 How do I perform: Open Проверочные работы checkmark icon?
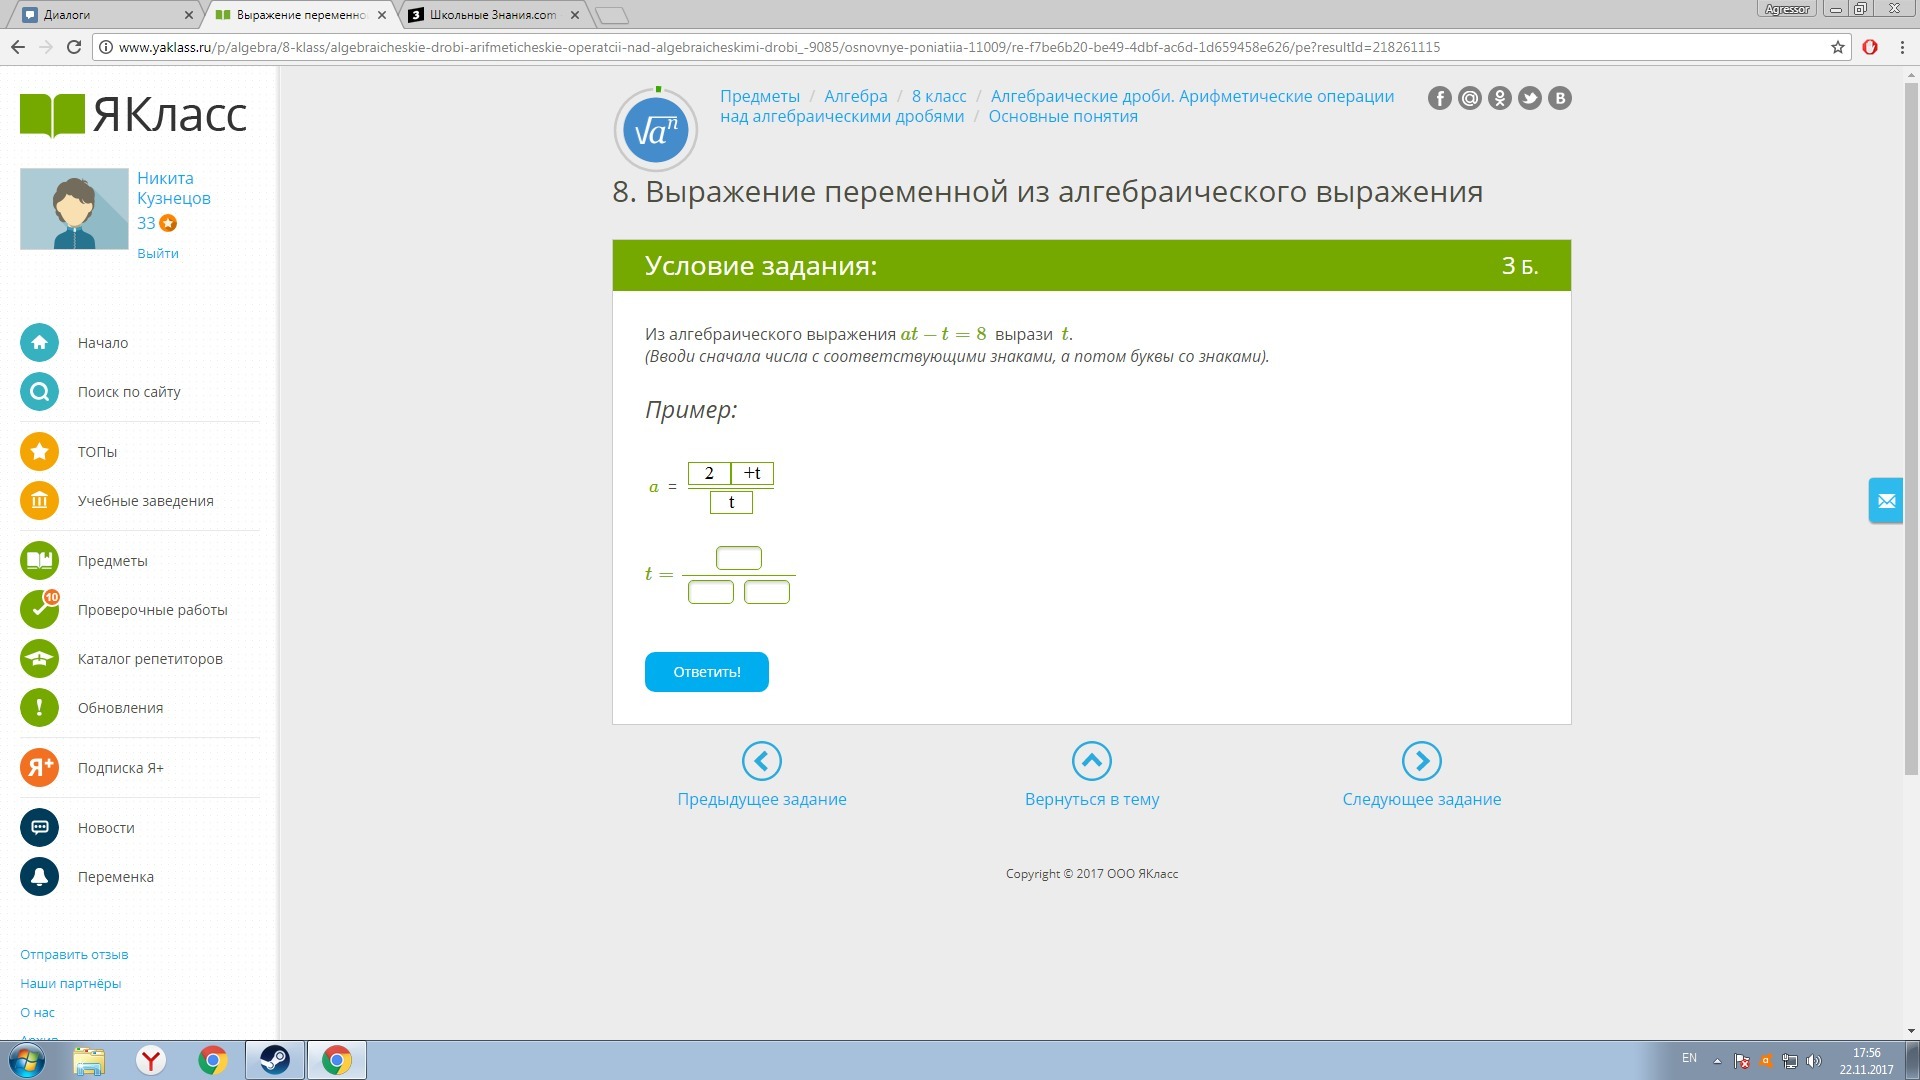(x=39, y=610)
